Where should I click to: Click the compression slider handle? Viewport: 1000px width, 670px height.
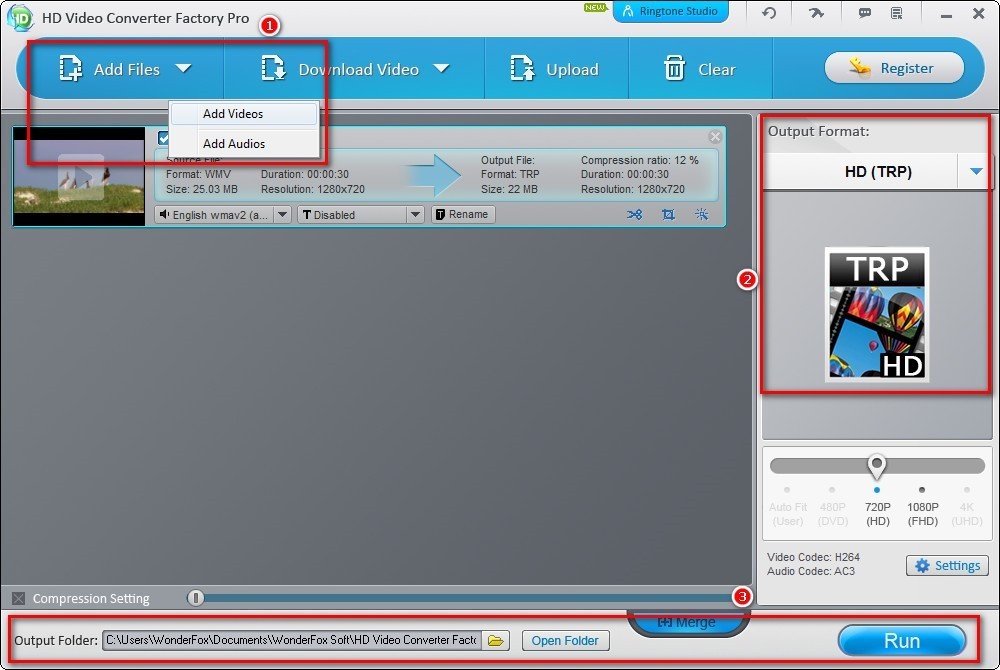tap(196, 597)
